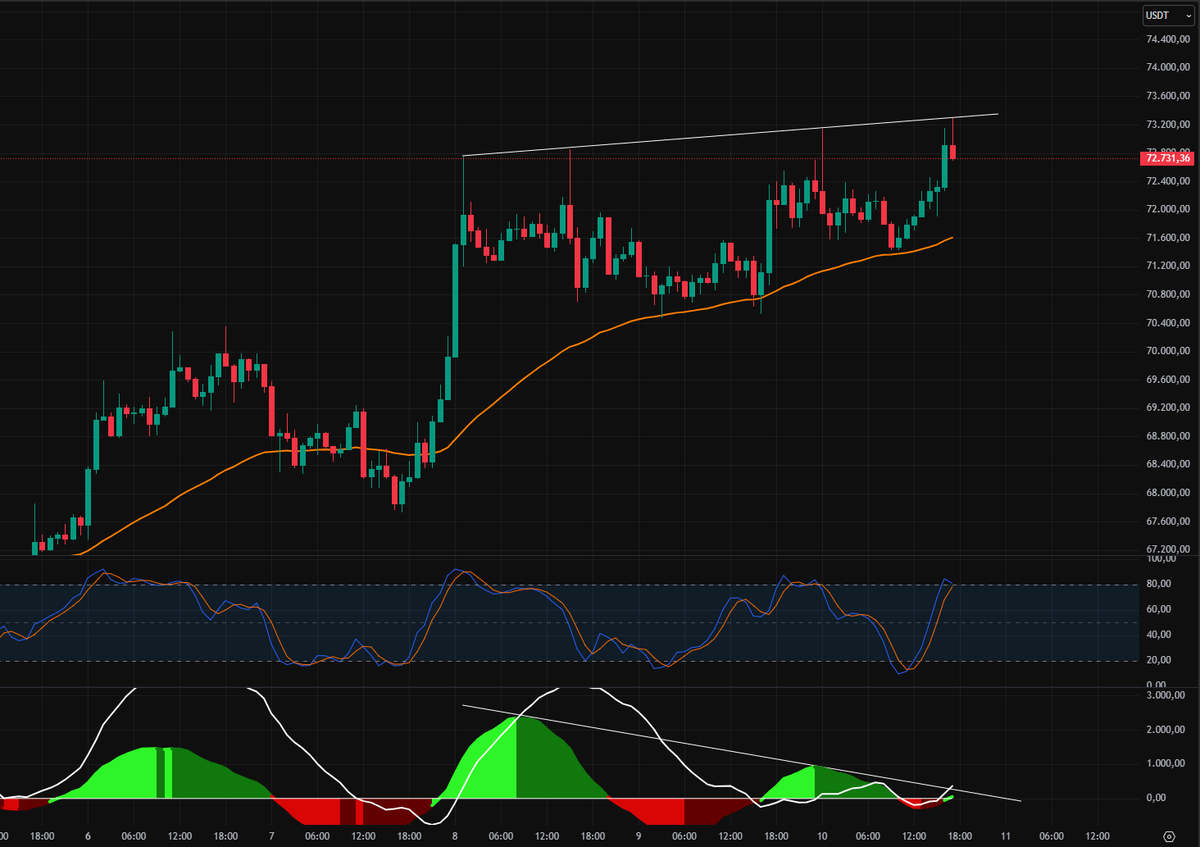Click date label 10 on time axis

click(x=822, y=835)
